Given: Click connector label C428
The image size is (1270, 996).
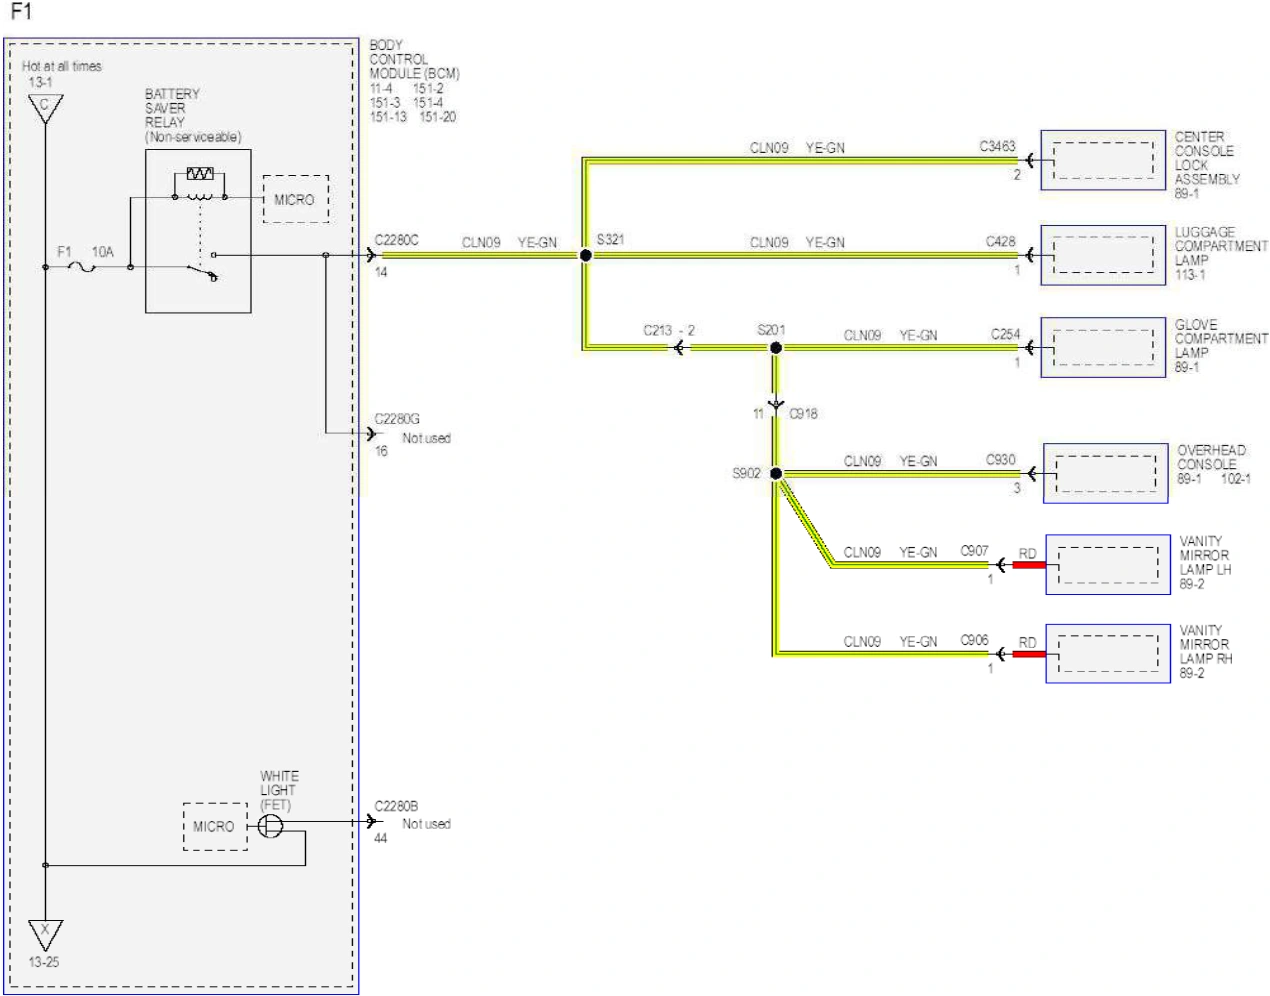Looking at the screenshot, I should (1000, 241).
